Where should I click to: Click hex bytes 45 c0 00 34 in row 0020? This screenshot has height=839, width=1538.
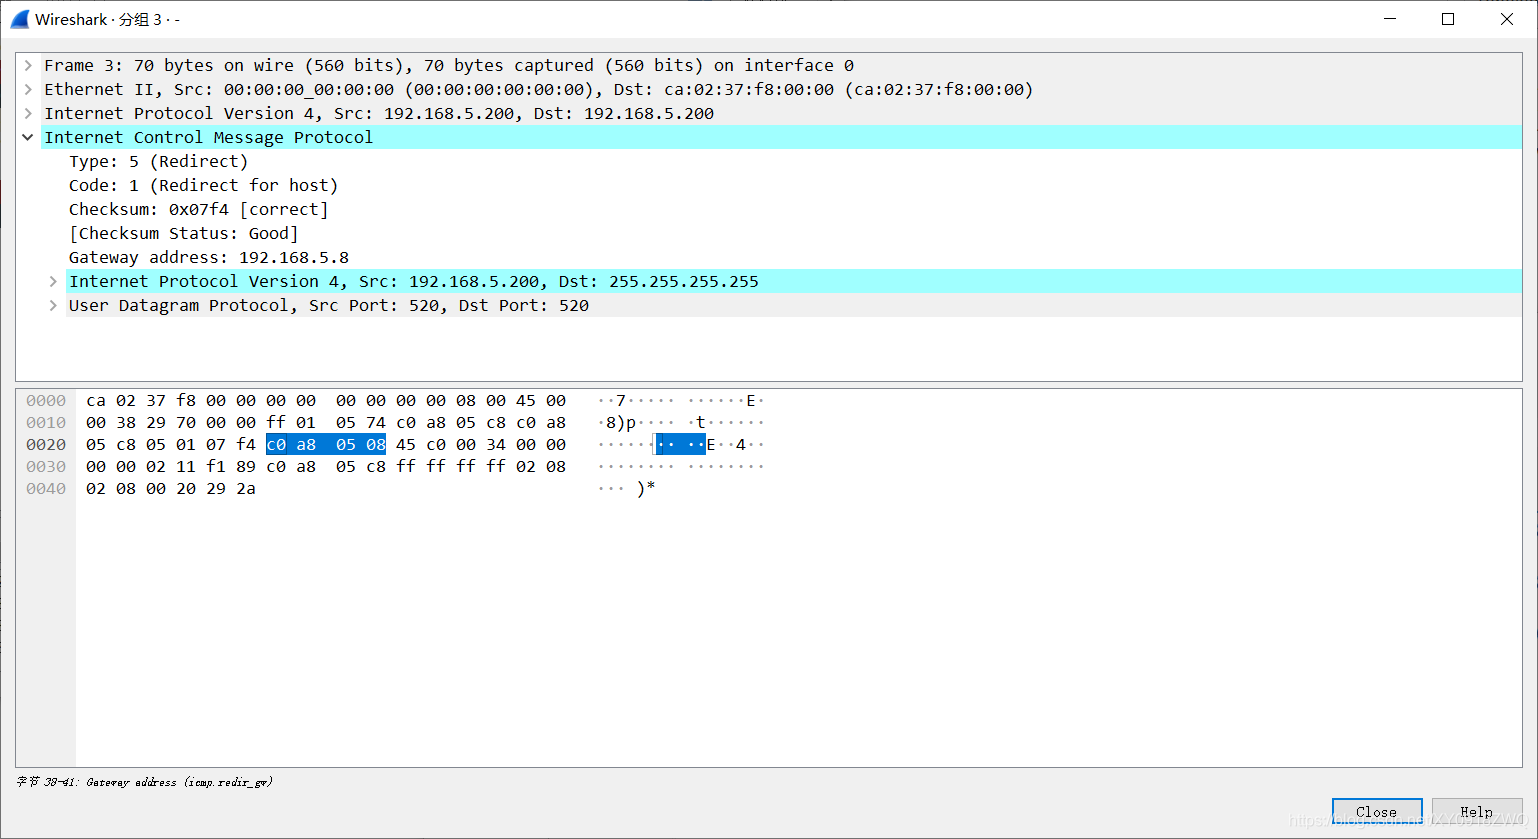pyautogui.click(x=451, y=444)
